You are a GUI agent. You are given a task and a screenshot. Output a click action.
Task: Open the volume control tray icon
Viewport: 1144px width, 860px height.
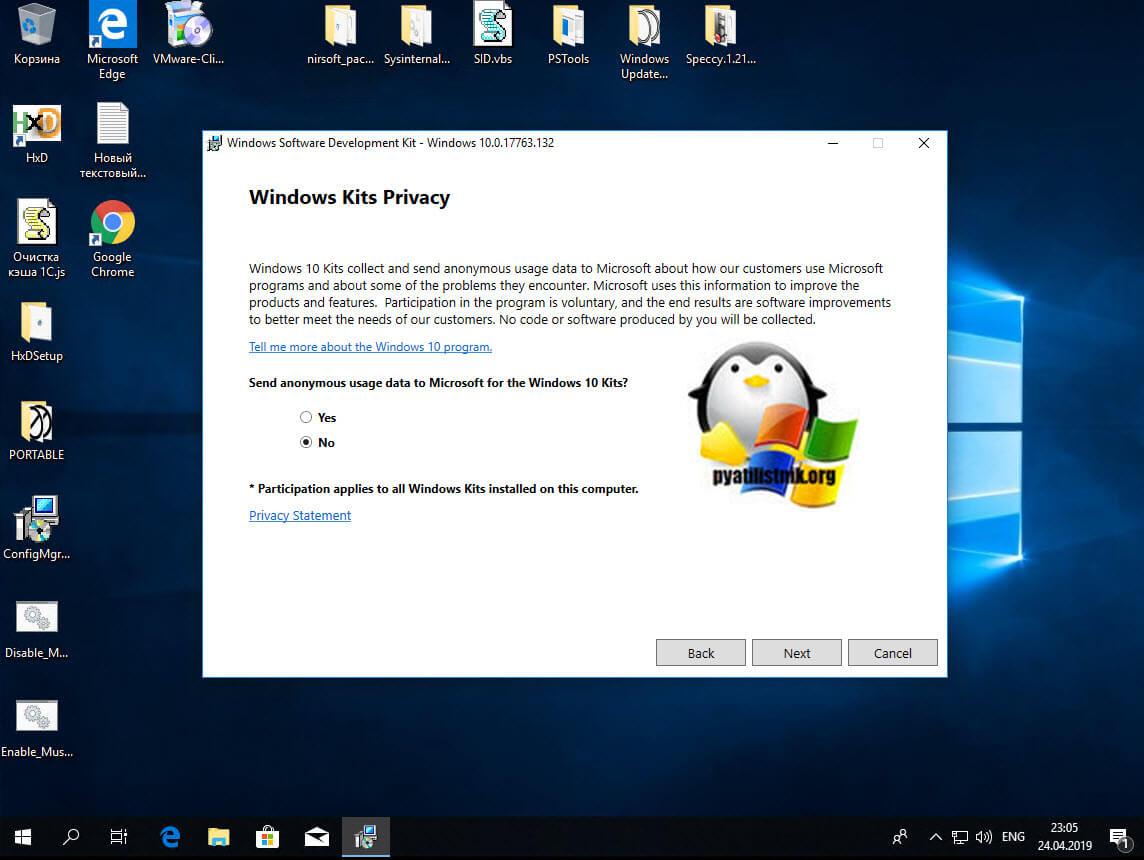tap(983, 837)
